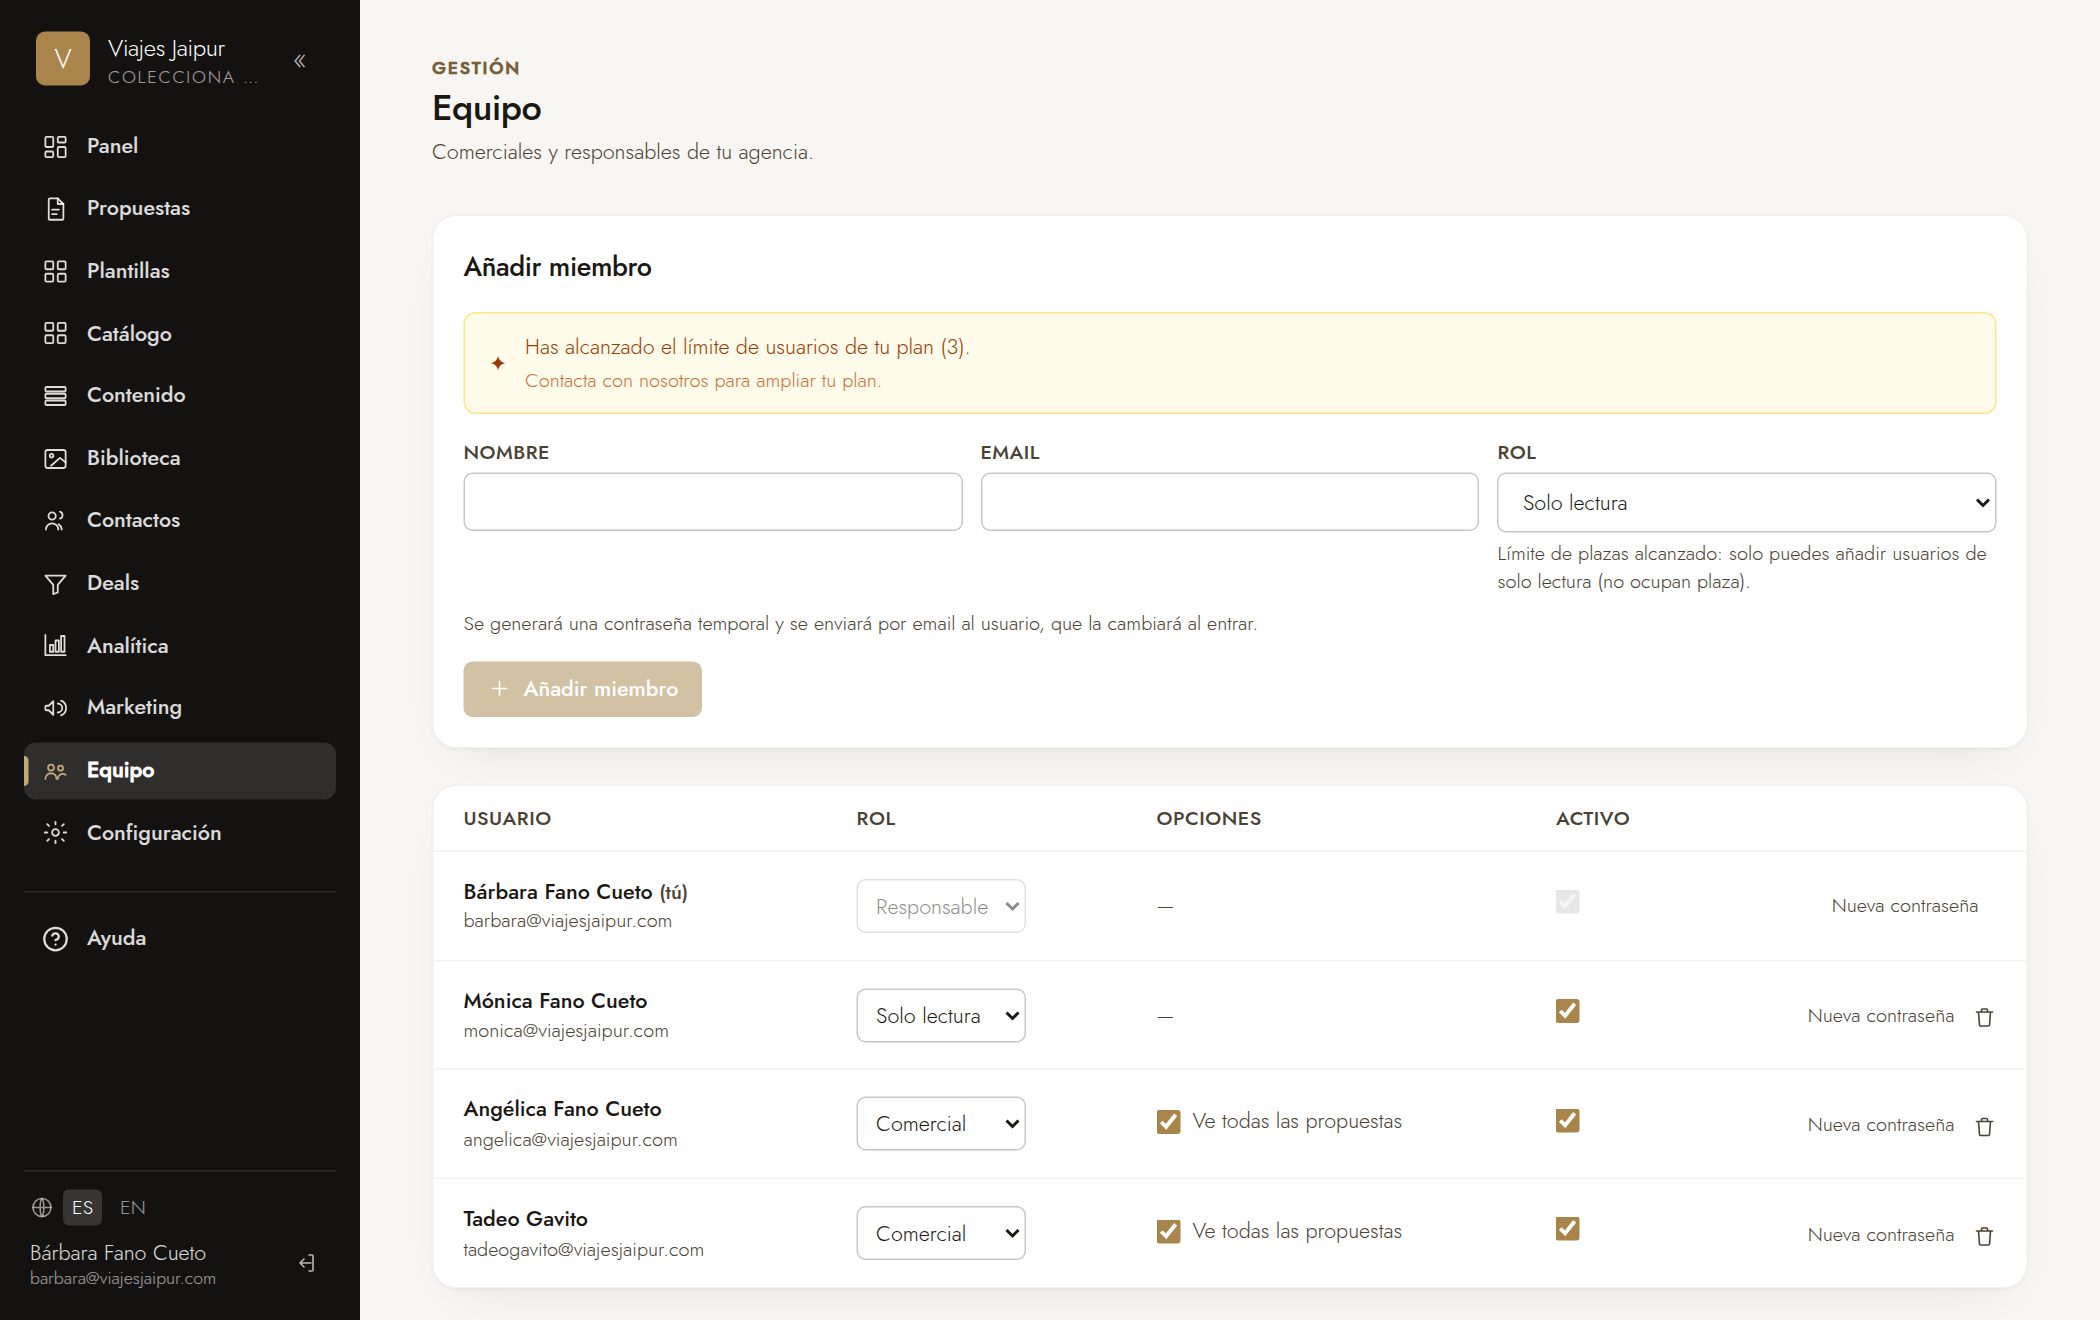This screenshot has height=1320, width=2100.
Task: Click 'Contacta con nosotros para ampliar tu plan' text
Action: tap(703, 381)
